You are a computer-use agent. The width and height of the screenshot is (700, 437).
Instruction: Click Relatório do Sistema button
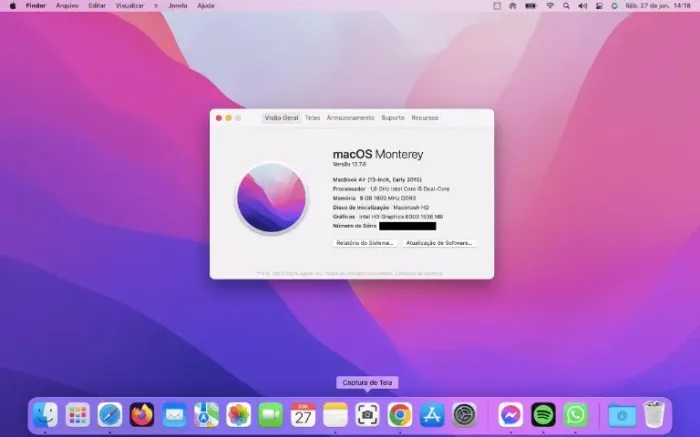click(365, 243)
